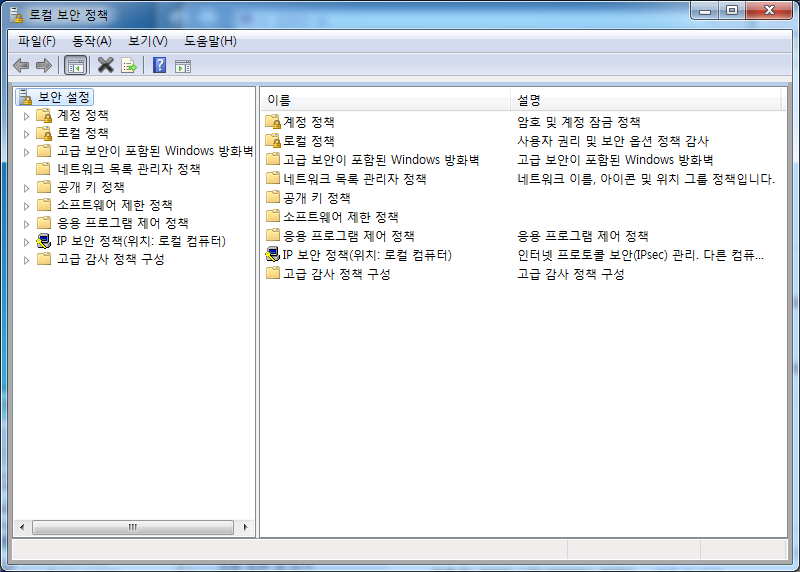Click description starting '네트워크 이름, 아이콘'
This screenshot has height=572, width=800.
(646, 179)
